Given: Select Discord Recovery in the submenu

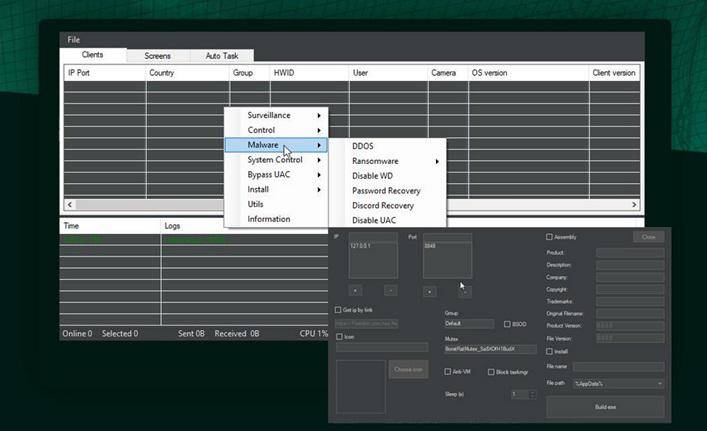Looking at the screenshot, I should point(388,206).
